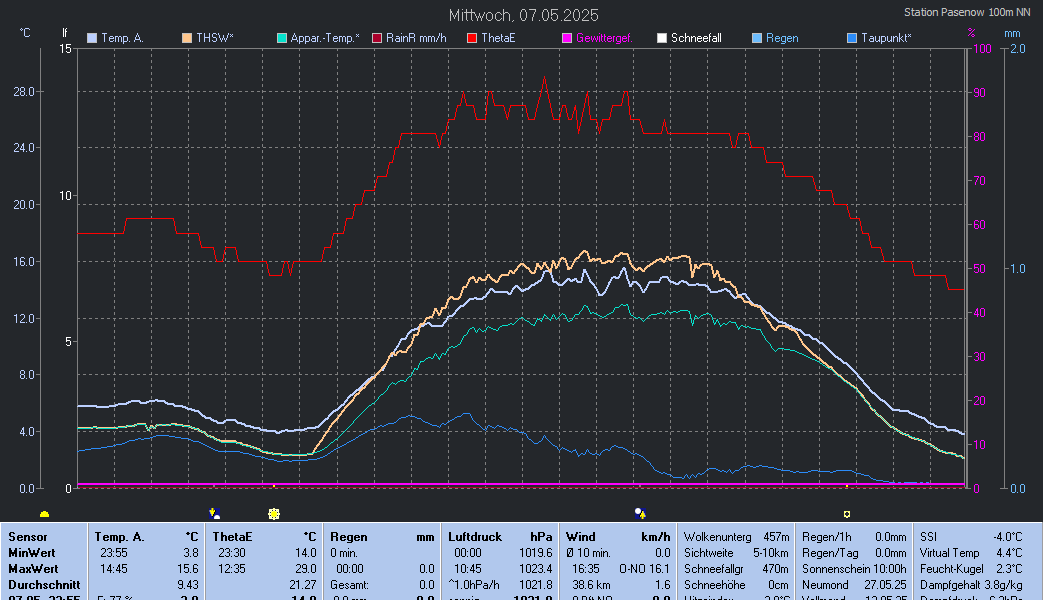Select the 'Regen' legend label above chart

pyautogui.click(x=782, y=38)
